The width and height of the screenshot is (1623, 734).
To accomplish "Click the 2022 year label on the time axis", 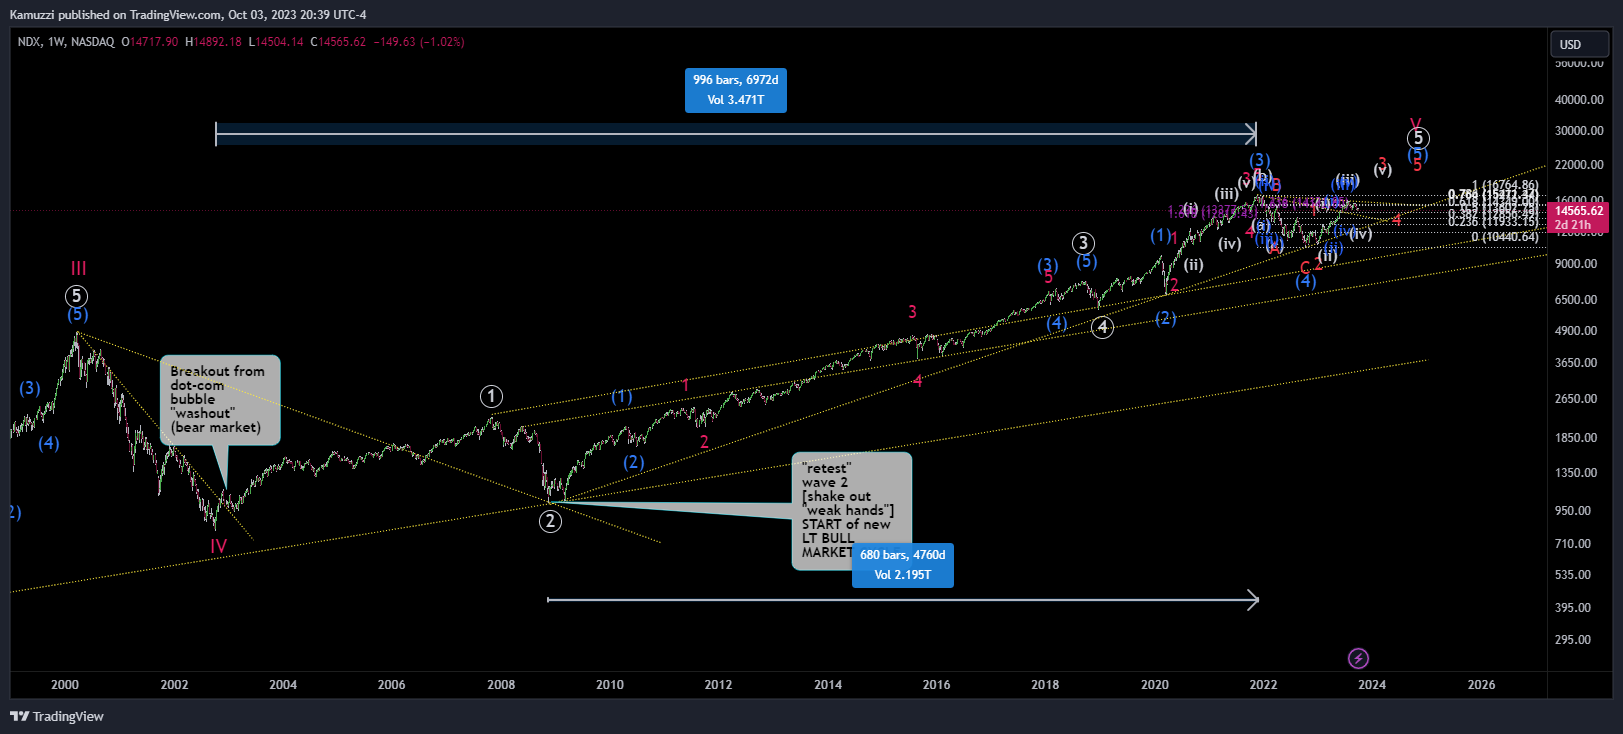I will (1264, 685).
